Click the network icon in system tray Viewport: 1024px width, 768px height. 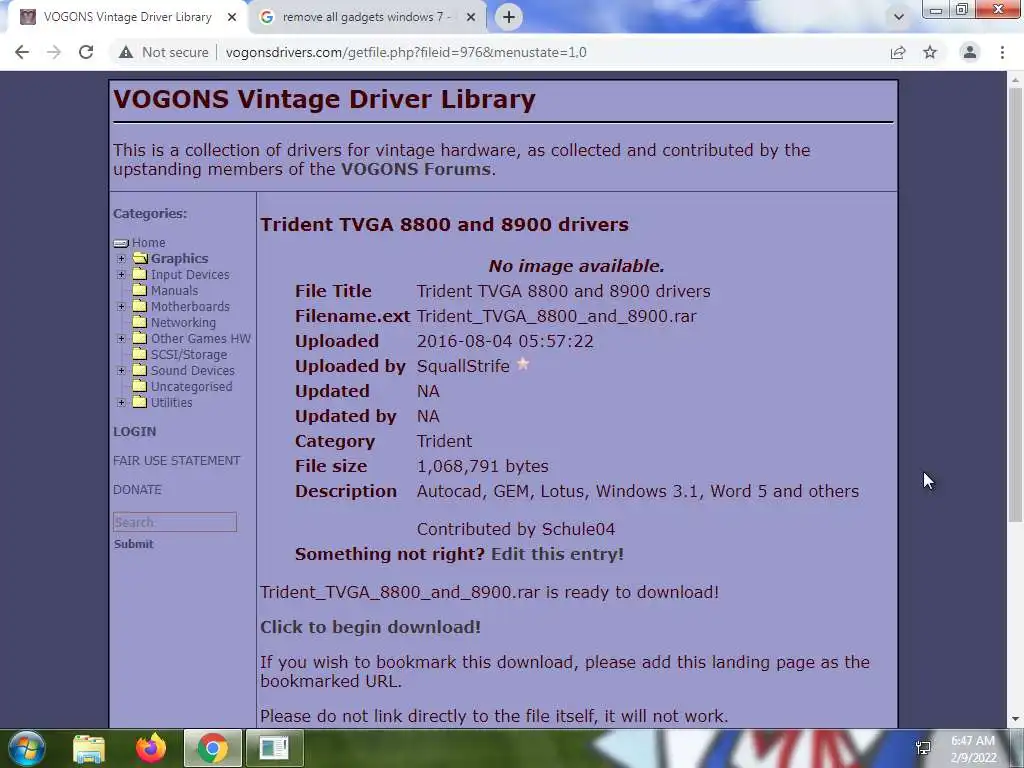click(923, 748)
